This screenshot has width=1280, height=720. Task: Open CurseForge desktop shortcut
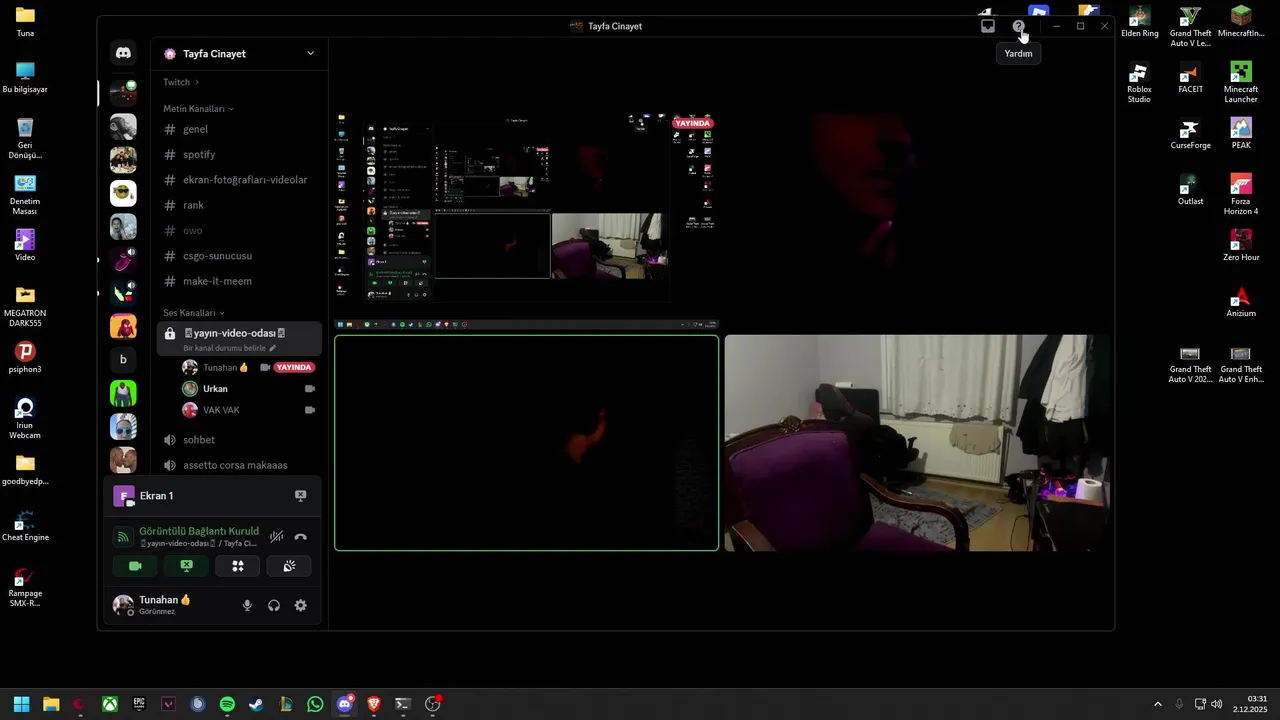click(x=1190, y=134)
